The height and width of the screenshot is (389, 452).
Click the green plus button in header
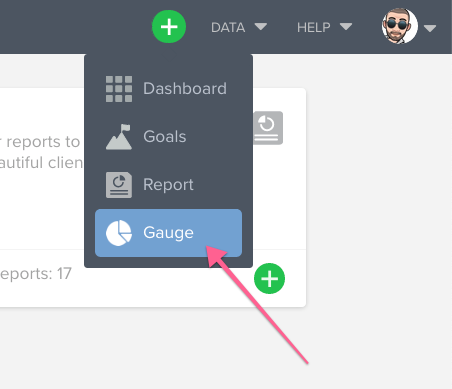point(169,27)
